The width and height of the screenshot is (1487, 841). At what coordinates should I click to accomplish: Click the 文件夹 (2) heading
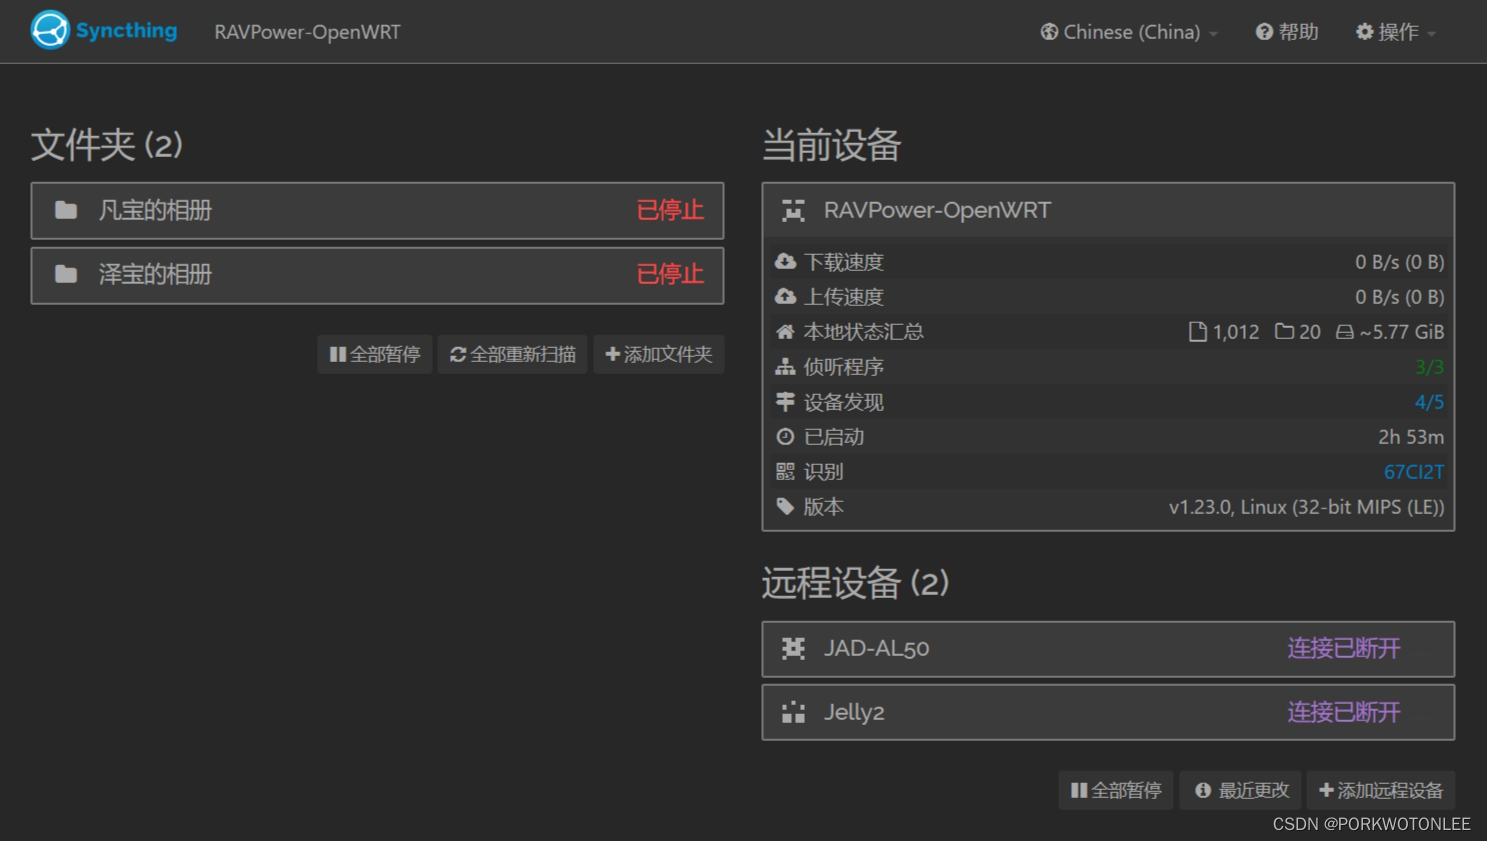click(x=107, y=145)
